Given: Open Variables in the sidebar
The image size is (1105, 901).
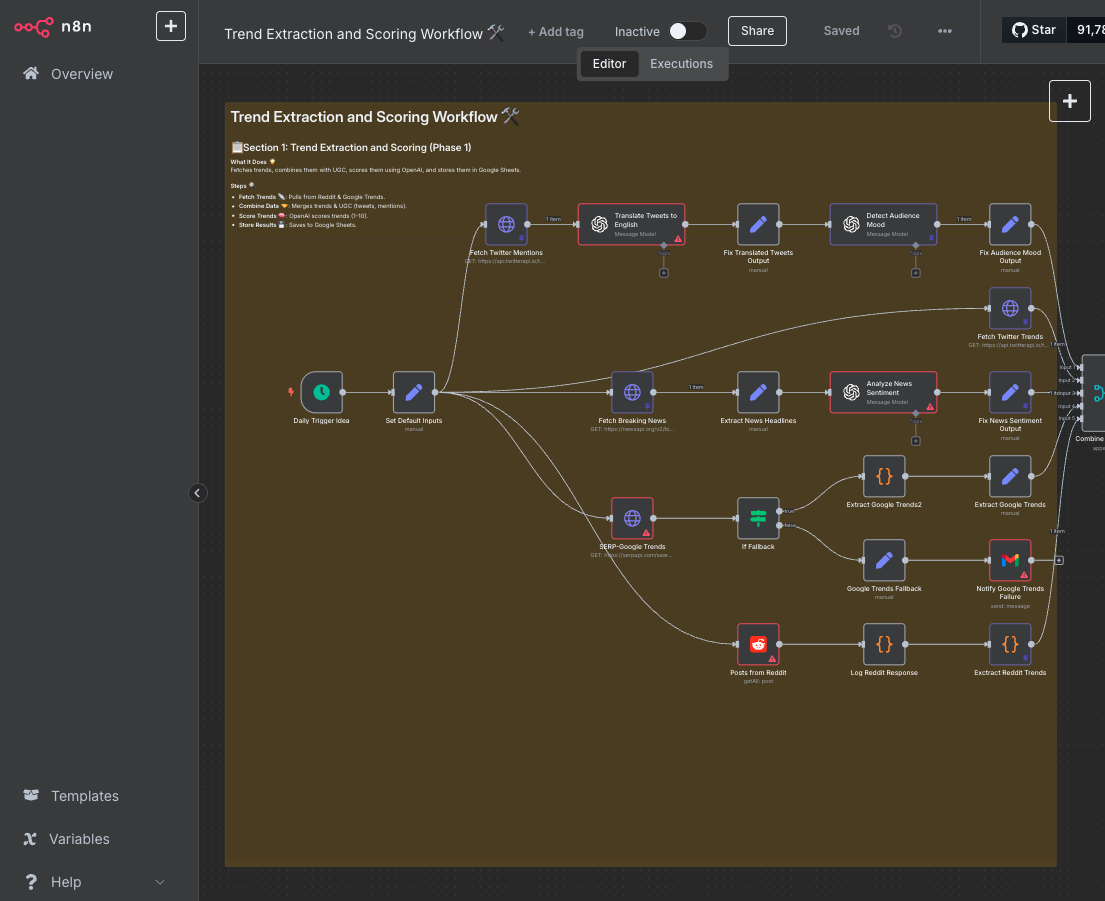Looking at the screenshot, I should (99, 839).
